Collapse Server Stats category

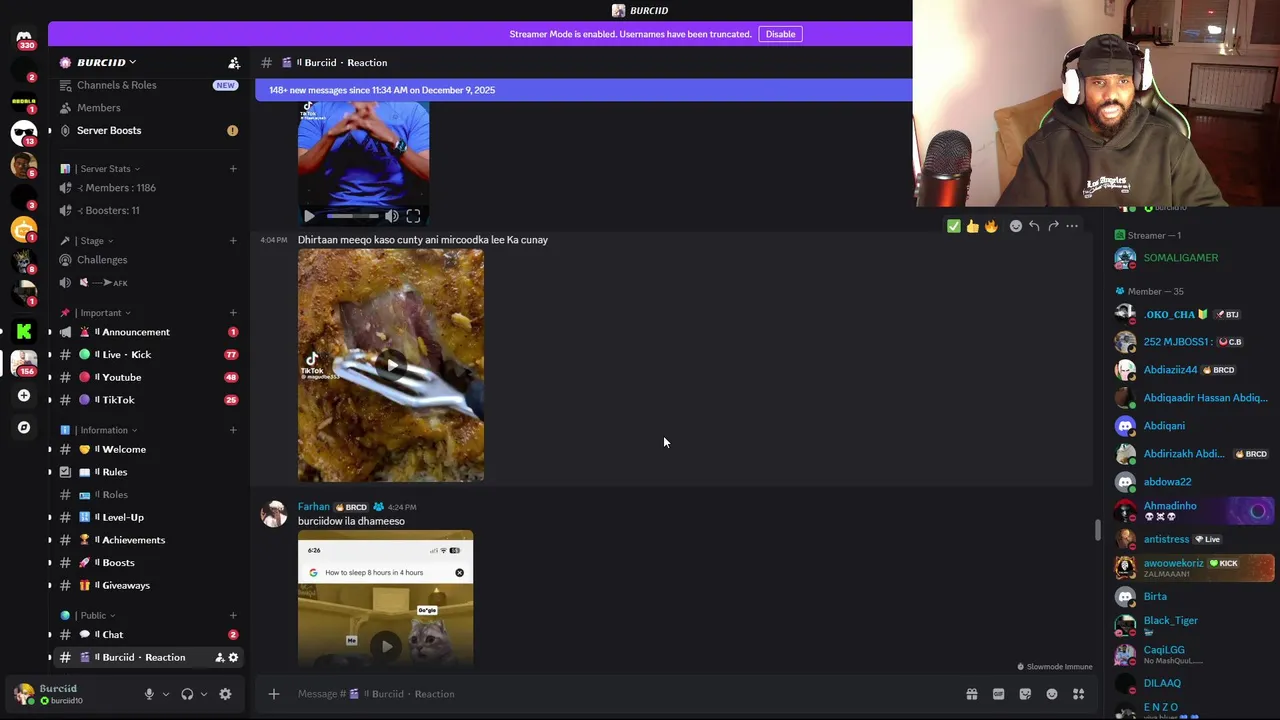coord(107,169)
